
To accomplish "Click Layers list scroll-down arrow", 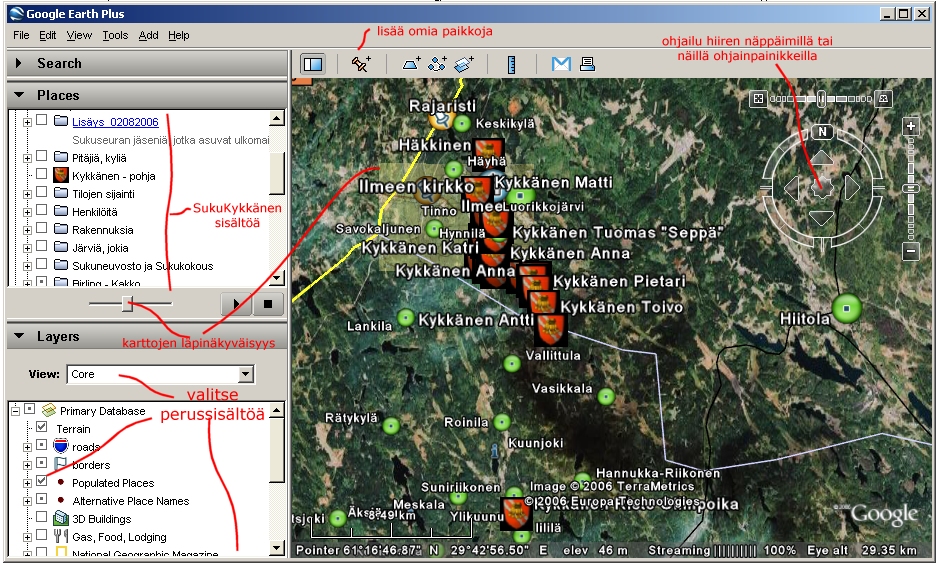I will [276, 547].
